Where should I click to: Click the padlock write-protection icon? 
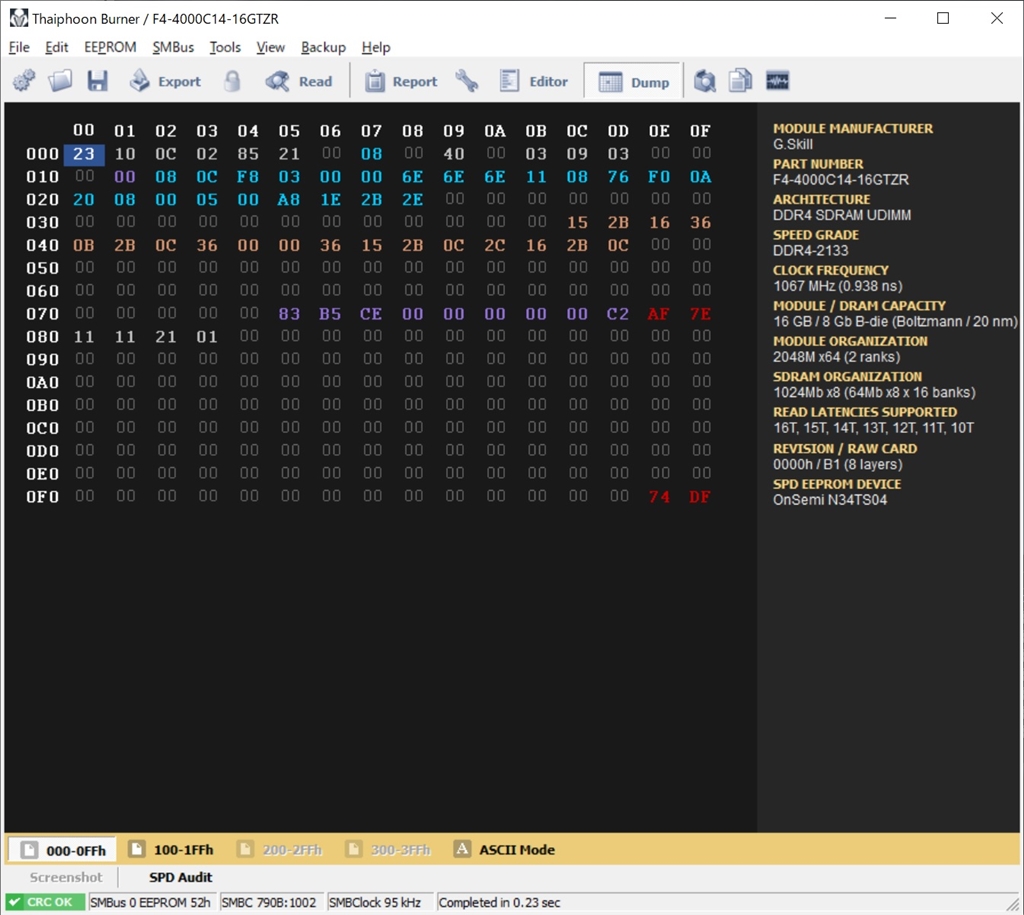(x=232, y=81)
